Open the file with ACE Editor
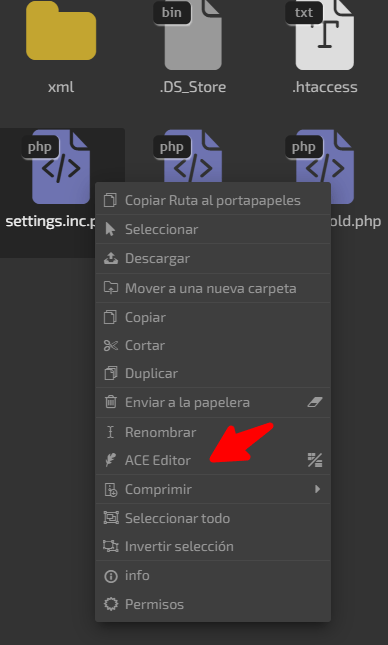The width and height of the screenshot is (388, 645). [213, 460]
